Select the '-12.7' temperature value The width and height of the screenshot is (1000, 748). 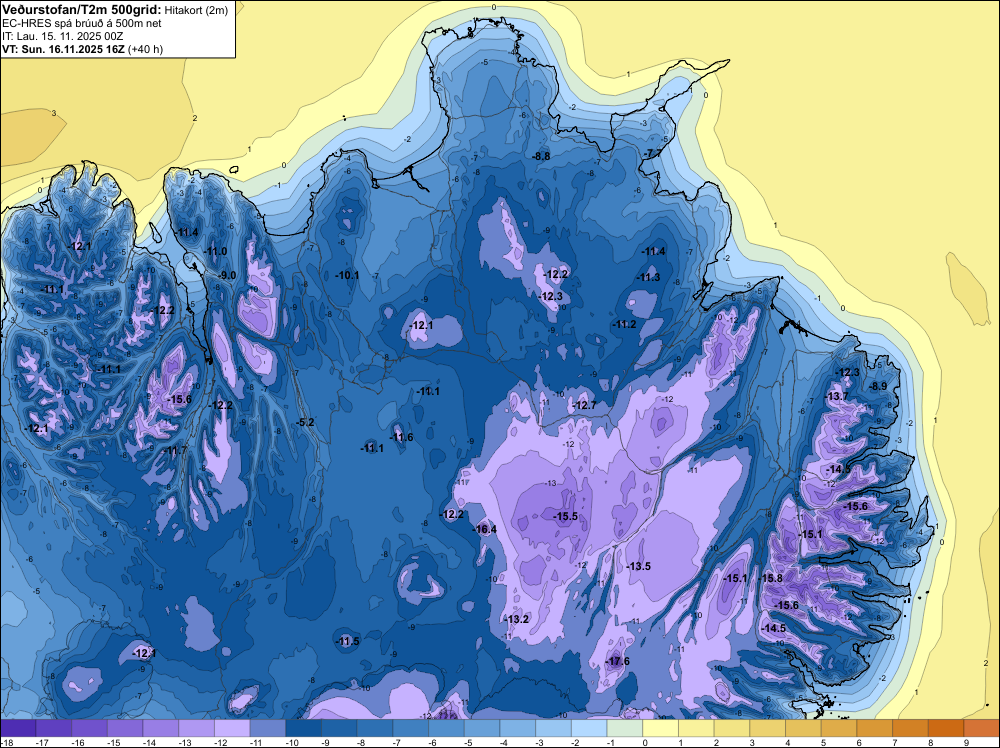[x=584, y=406]
